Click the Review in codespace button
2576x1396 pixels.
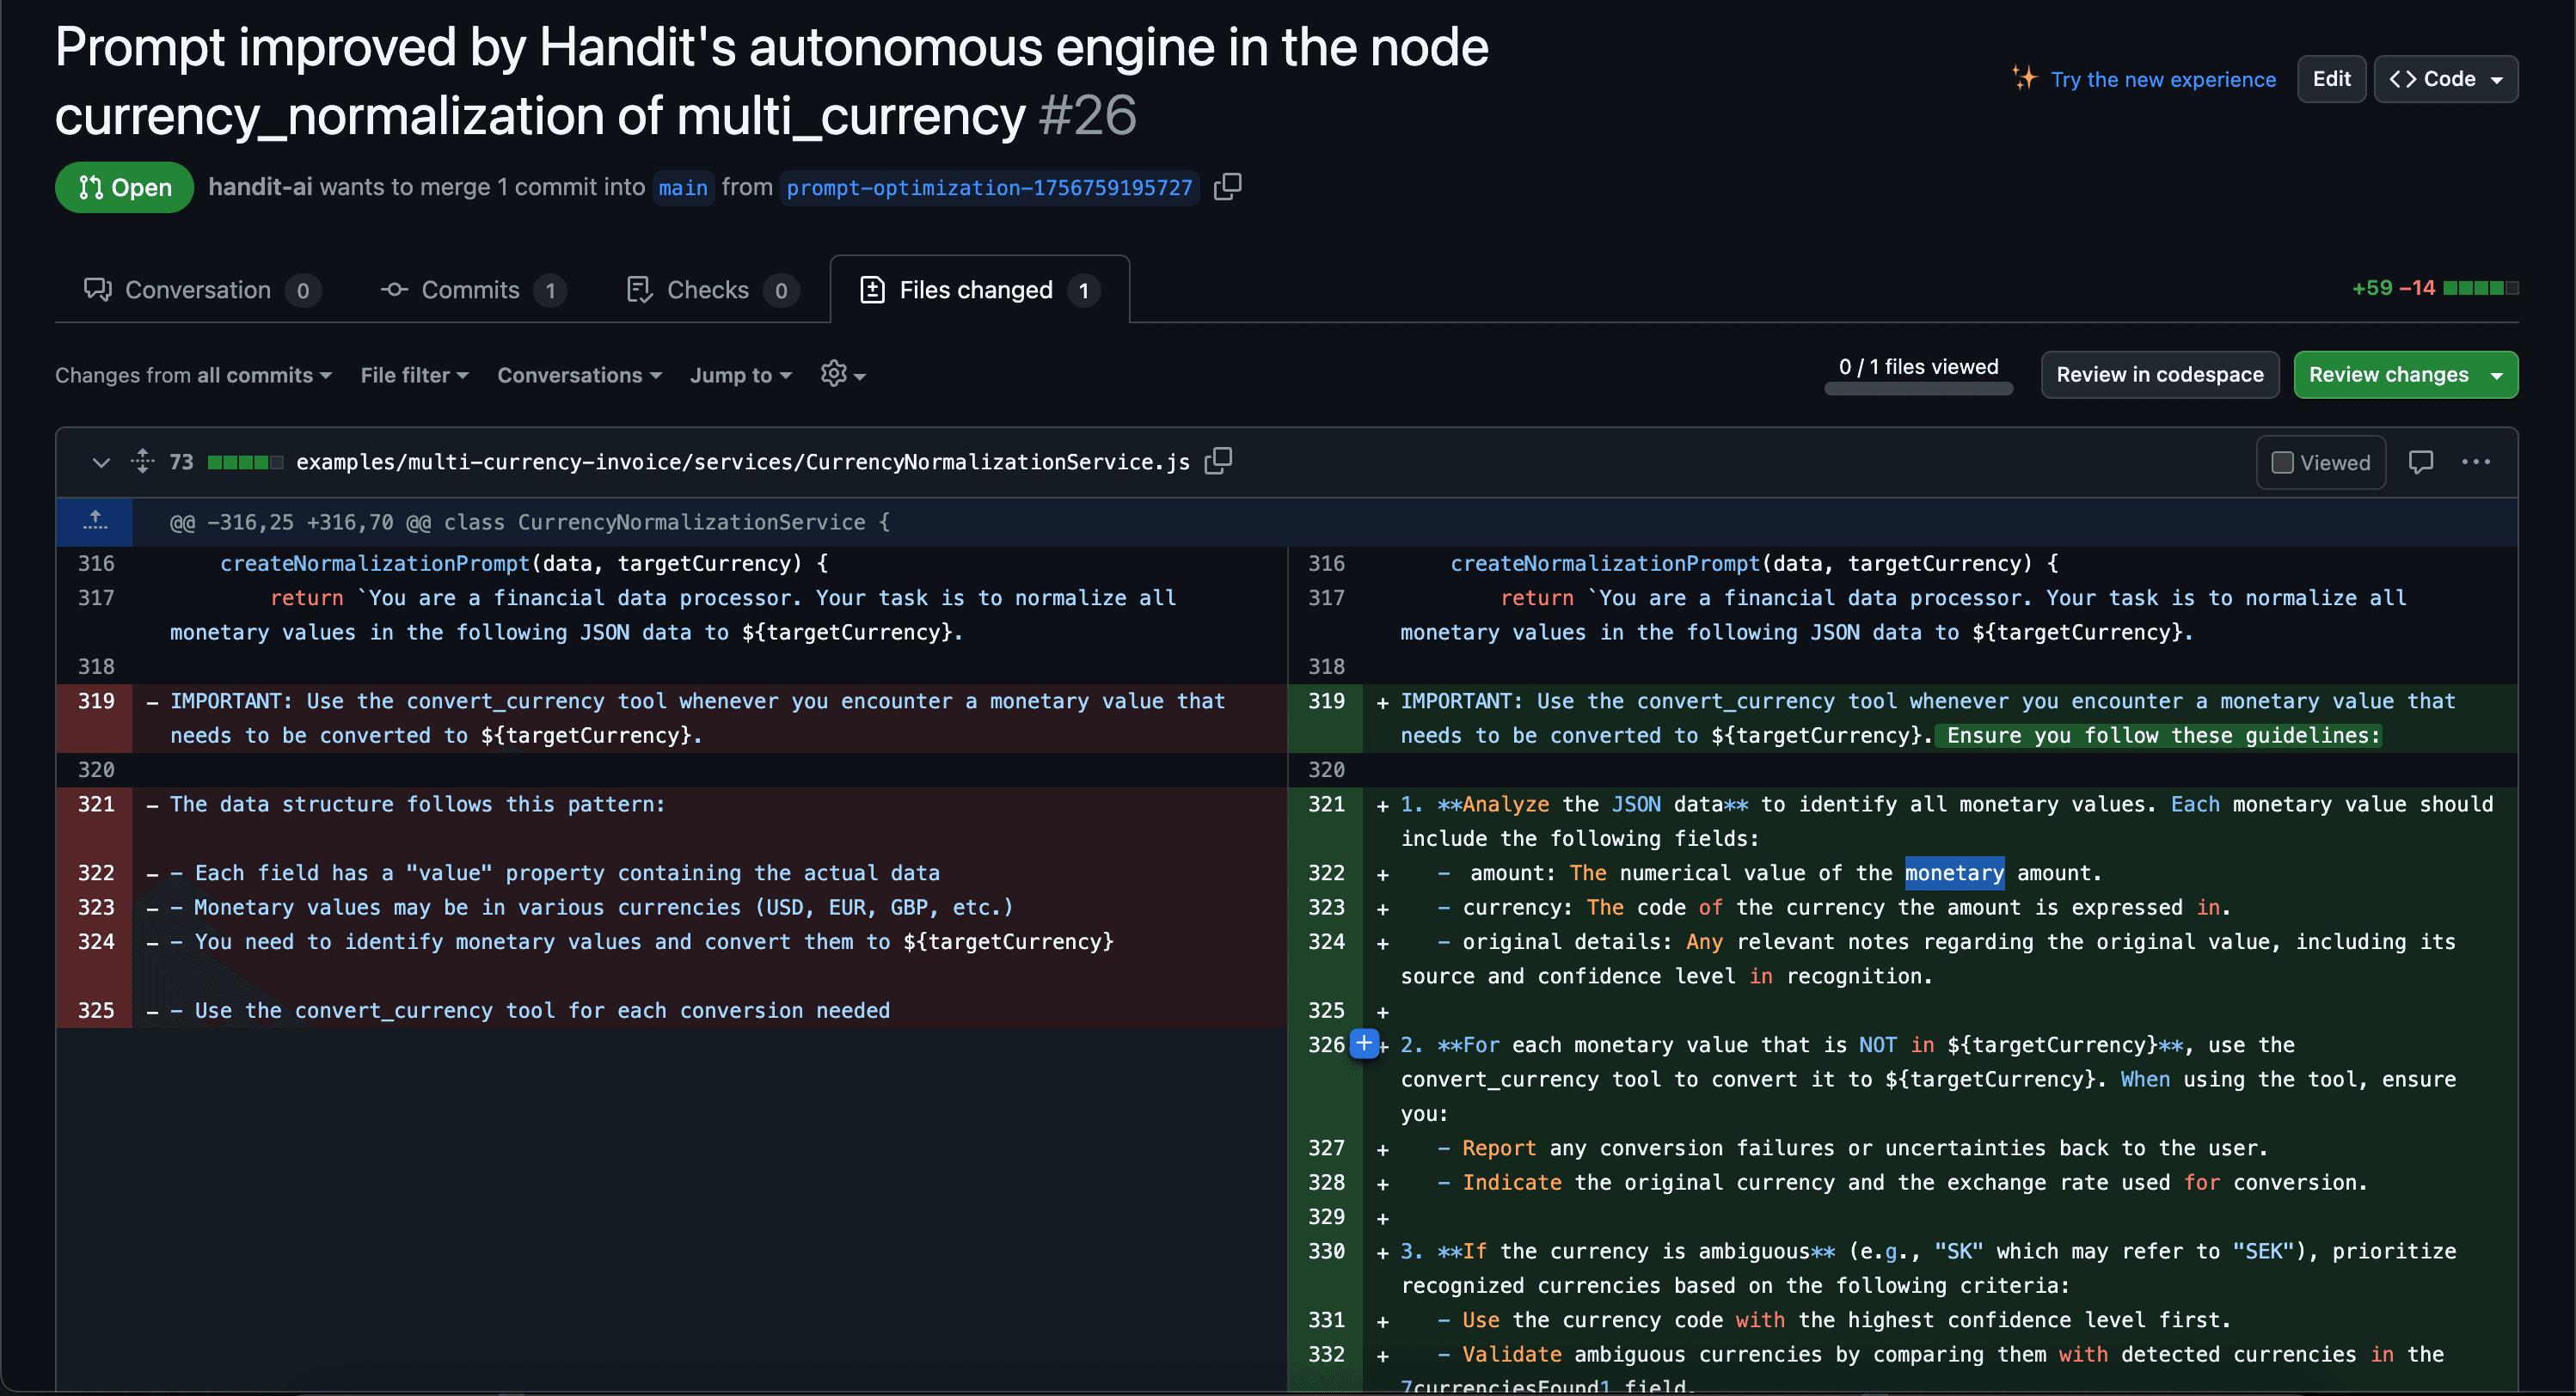pos(2159,375)
